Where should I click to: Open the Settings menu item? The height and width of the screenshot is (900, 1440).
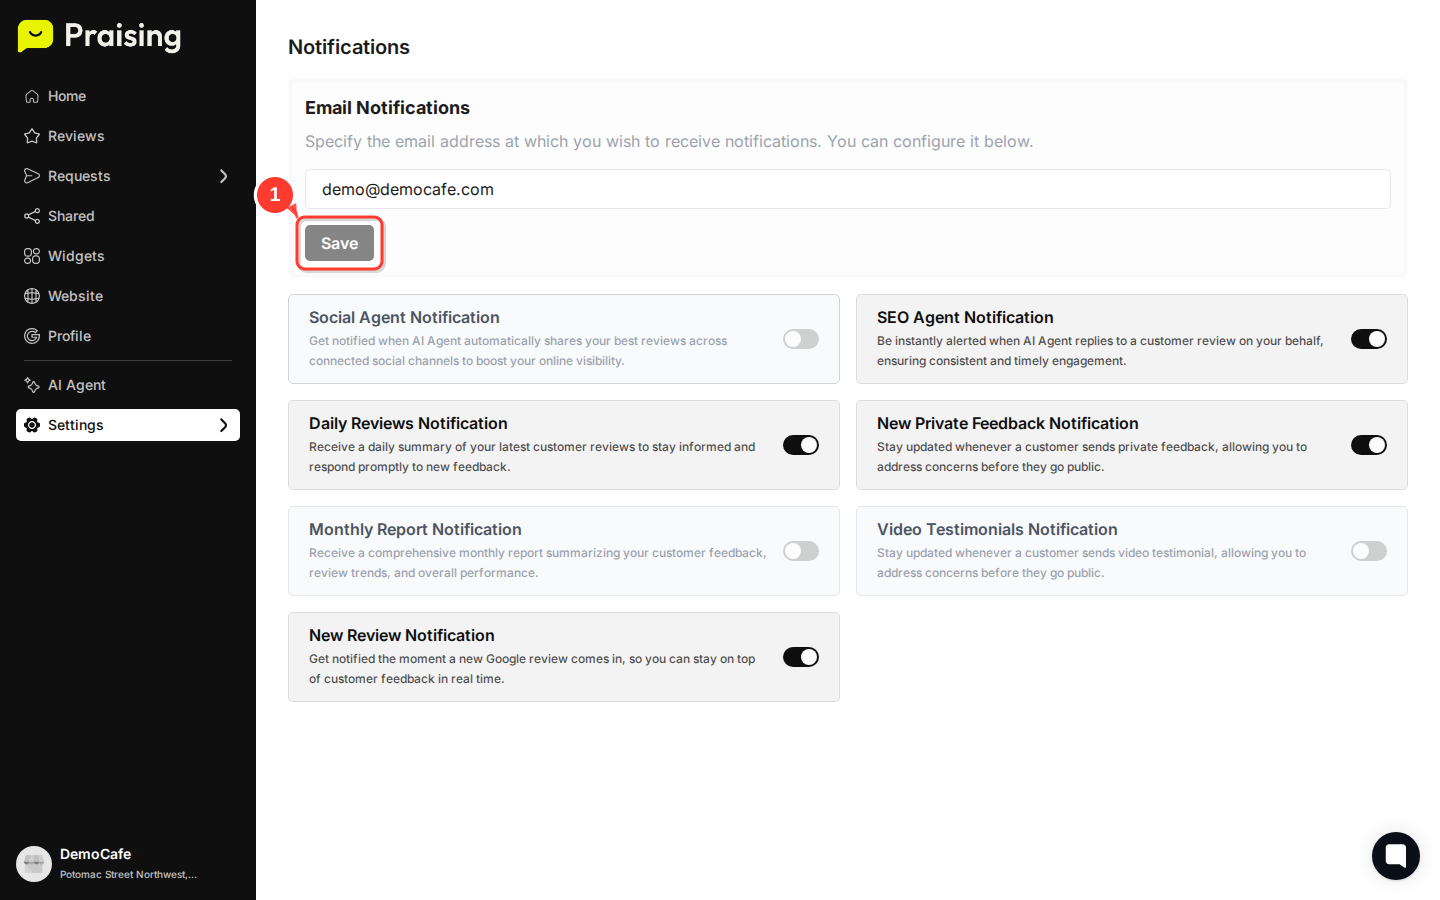(x=76, y=424)
